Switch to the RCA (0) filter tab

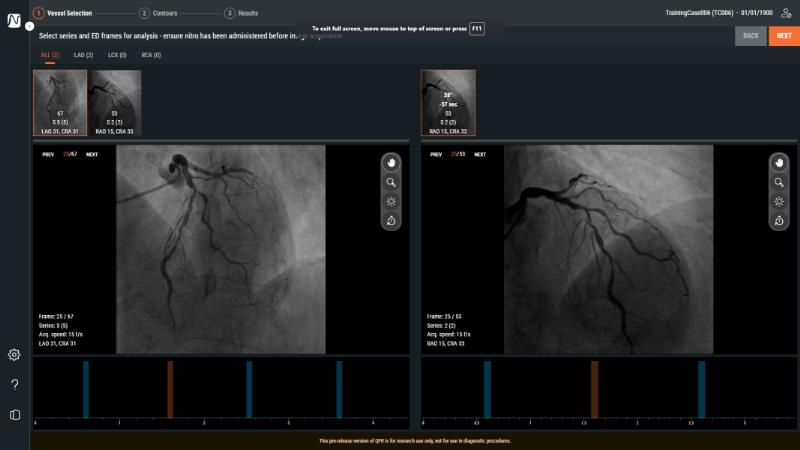(151, 55)
